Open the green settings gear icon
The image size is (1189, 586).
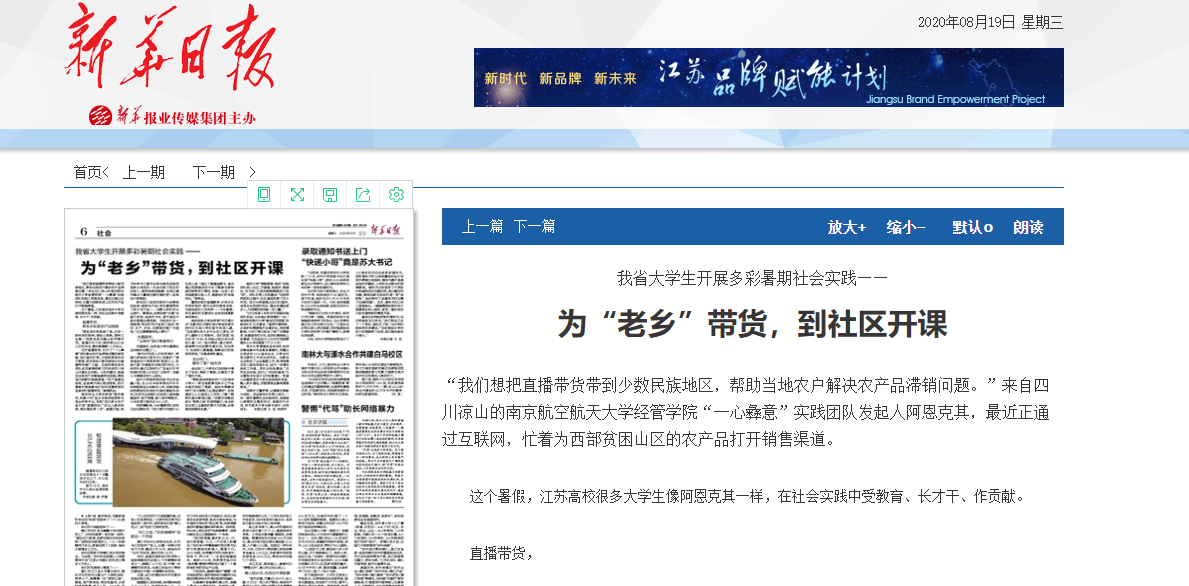[x=396, y=194]
